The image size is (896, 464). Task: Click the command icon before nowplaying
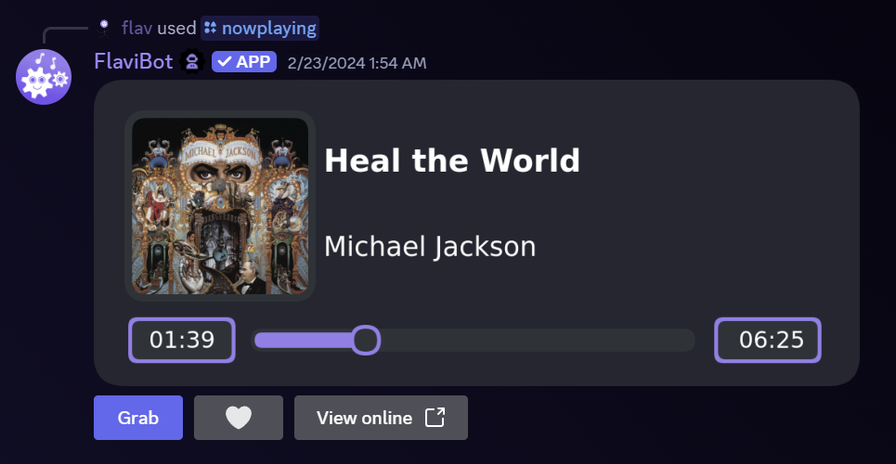[211, 27]
